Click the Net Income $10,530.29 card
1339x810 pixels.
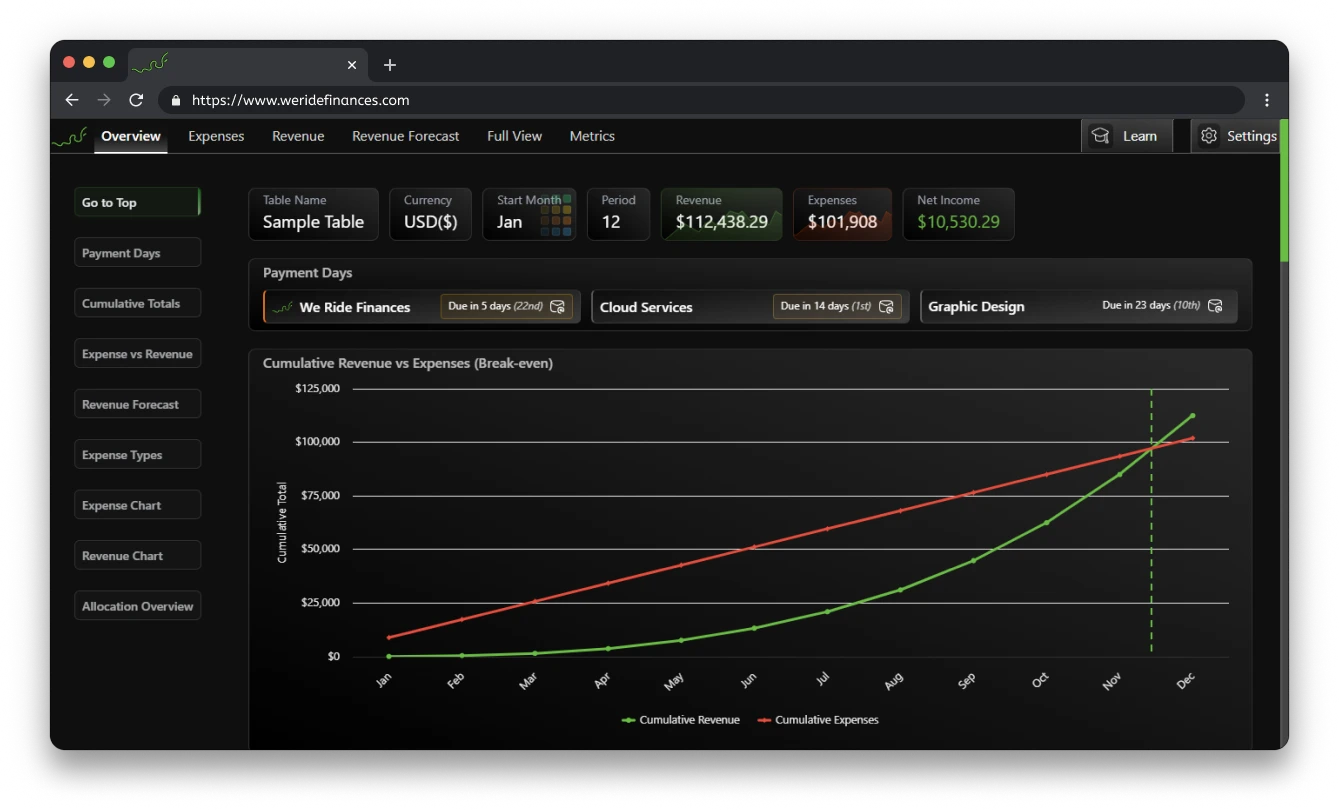(958, 214)
